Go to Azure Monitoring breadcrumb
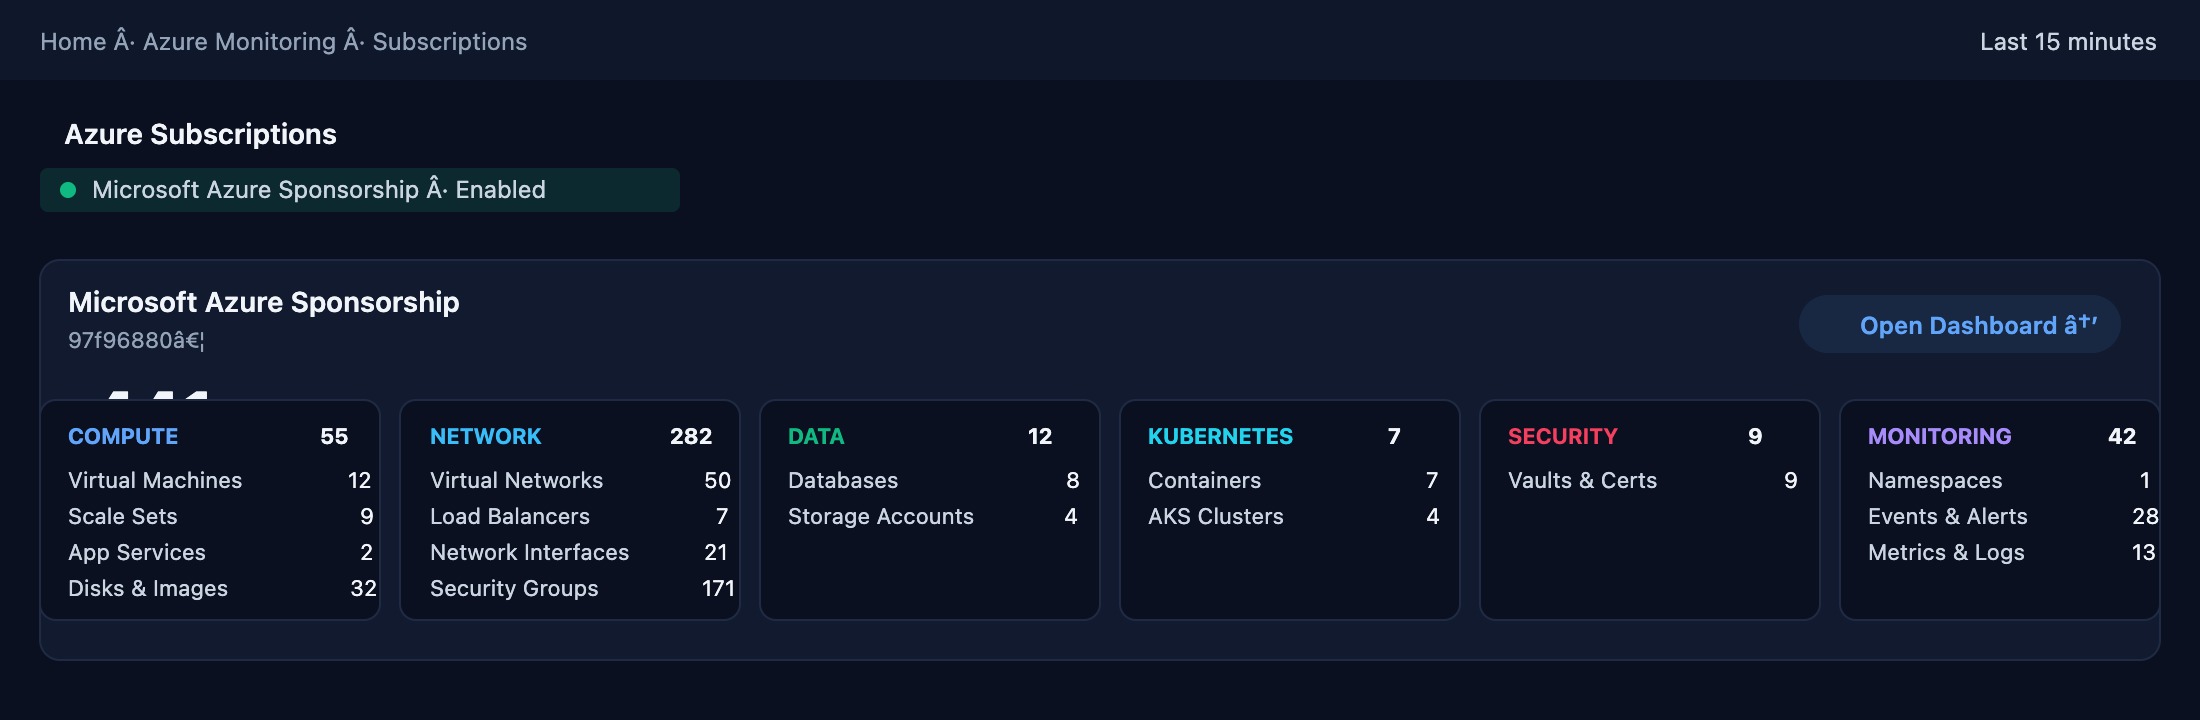 click(x=239, y=42)
